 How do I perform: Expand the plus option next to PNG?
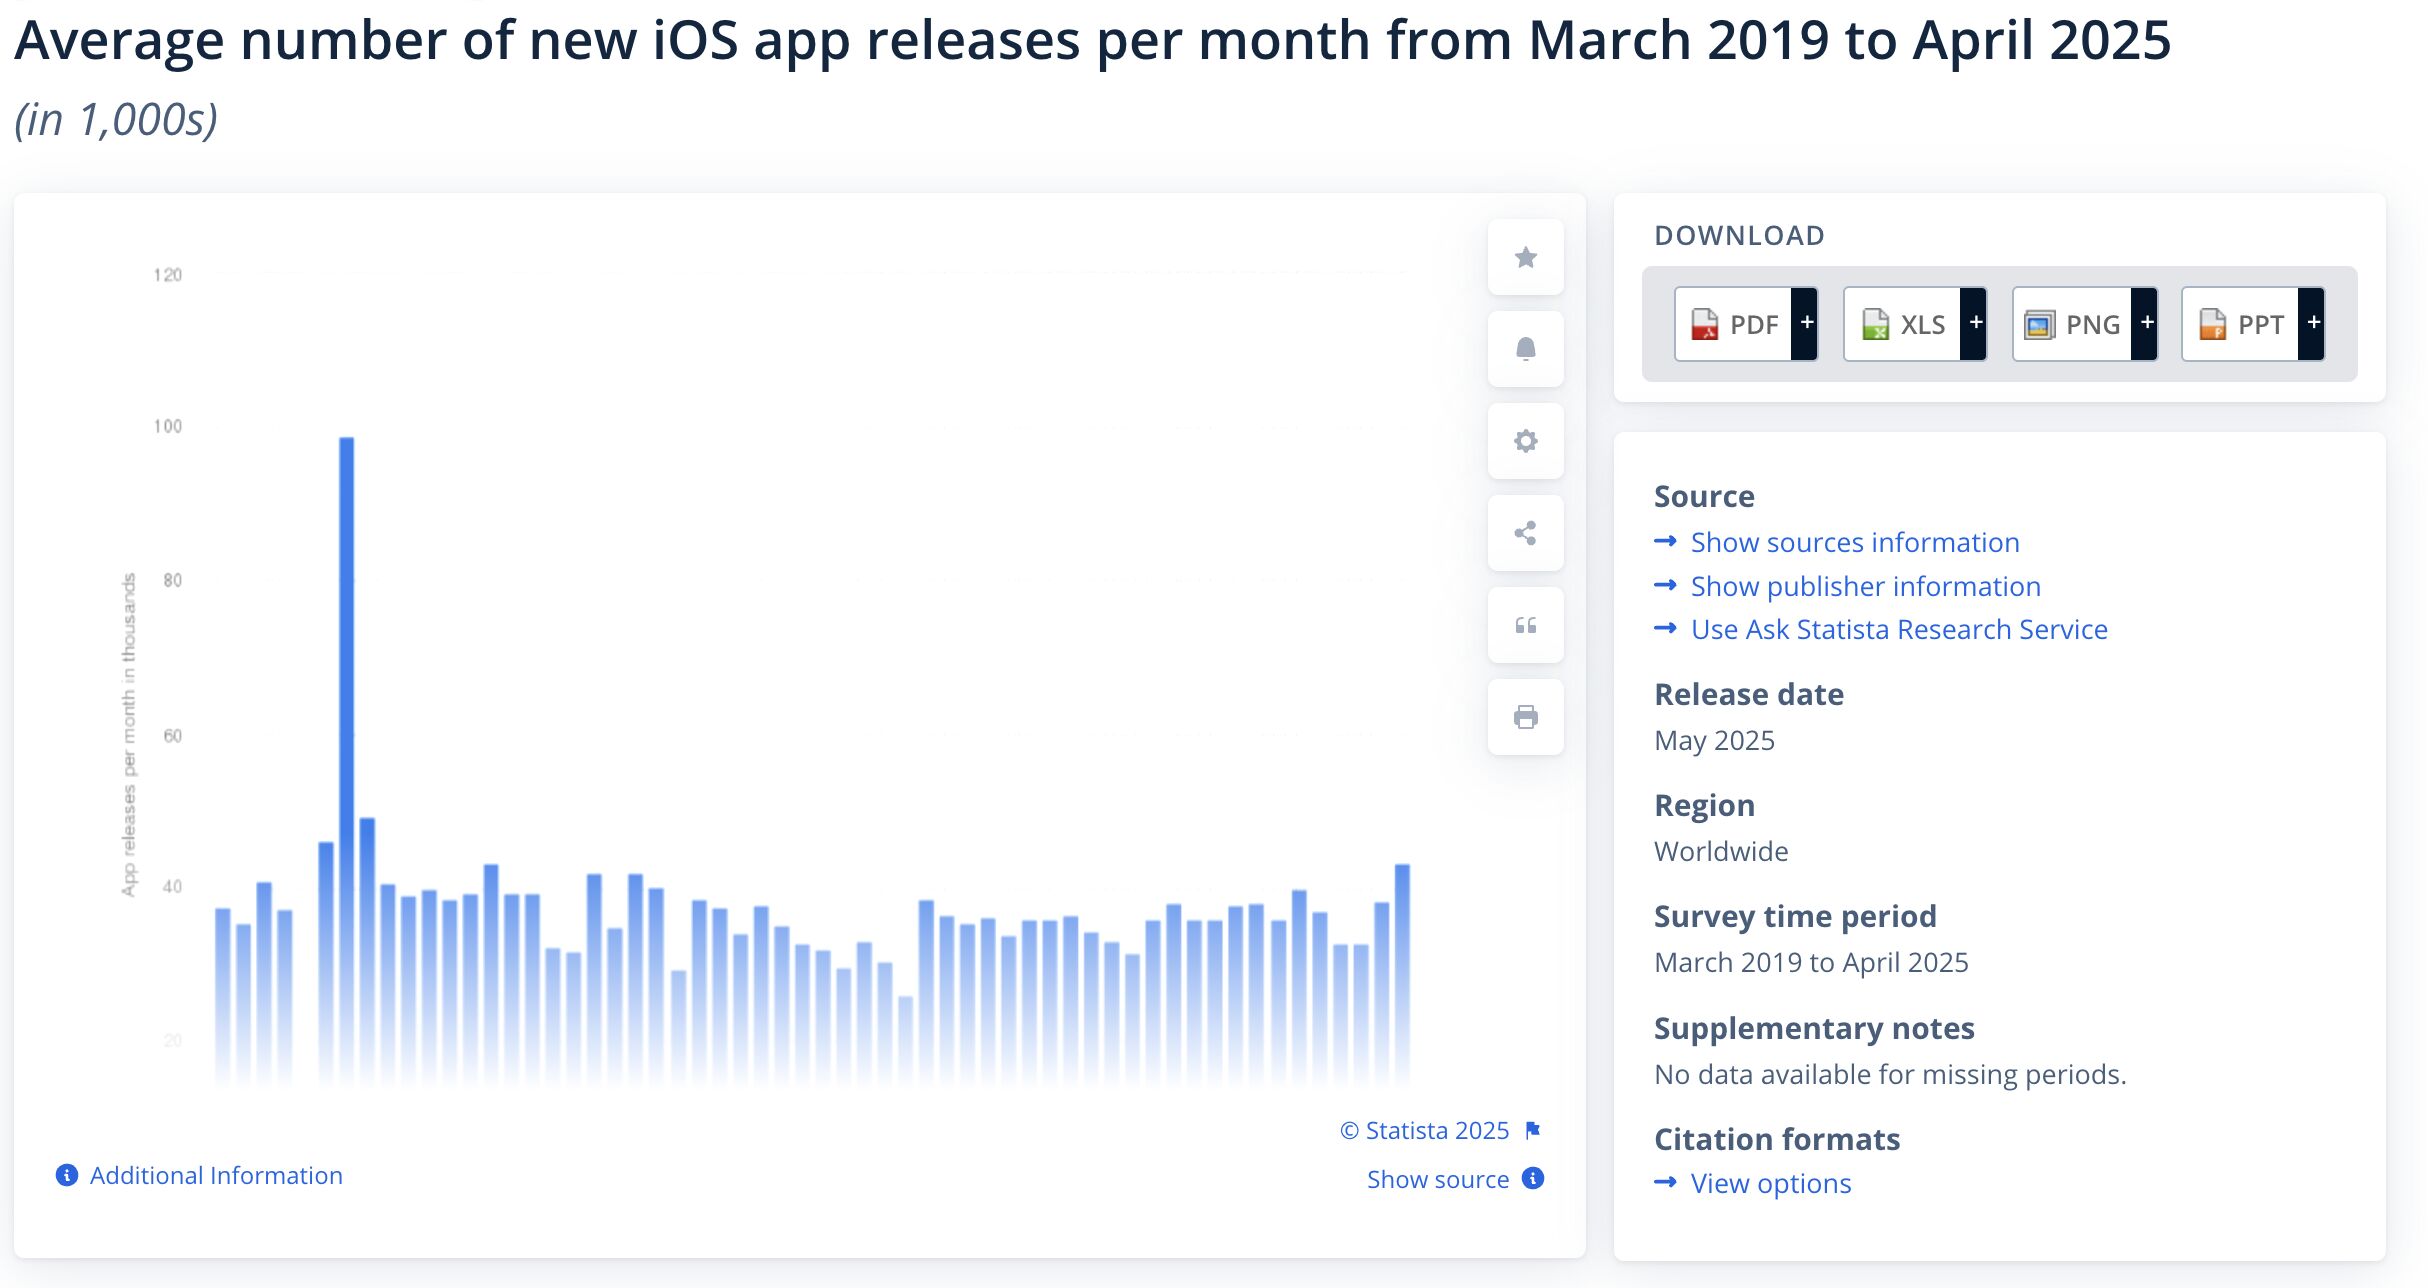(x=2146, y=323)
